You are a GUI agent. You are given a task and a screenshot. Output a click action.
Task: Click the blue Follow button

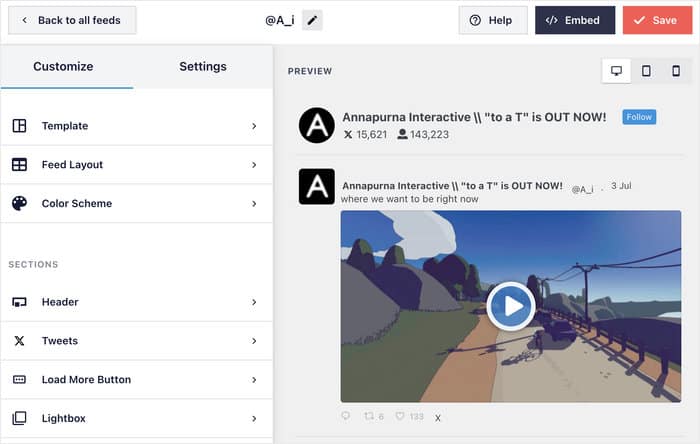[639, 117]
